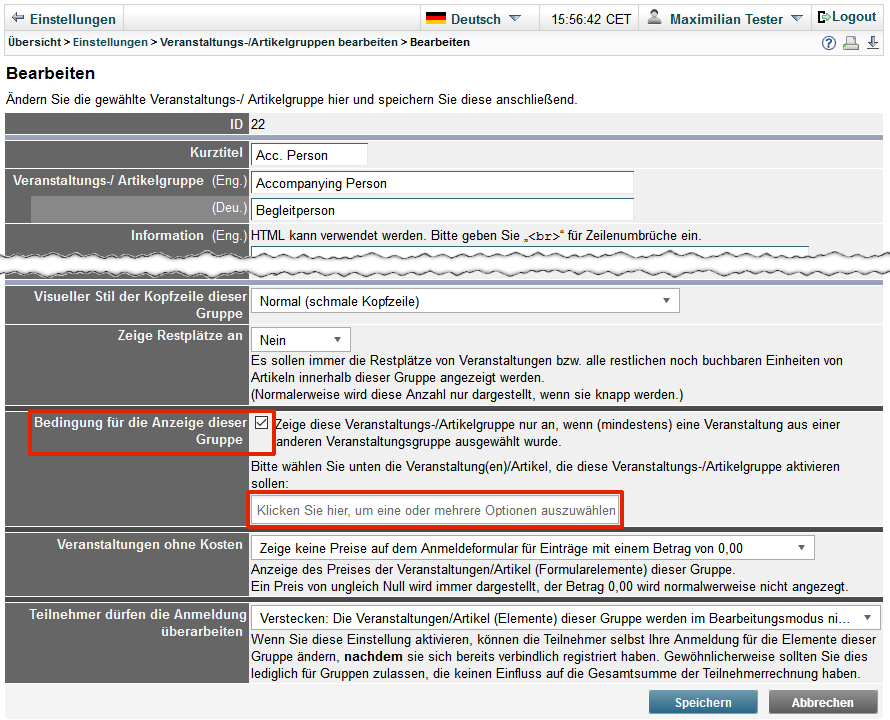Screen dimensions: 890x720
Task: Open the Veranstaltungen ohne Kosten dropdown
Action: tap(532, 548)
